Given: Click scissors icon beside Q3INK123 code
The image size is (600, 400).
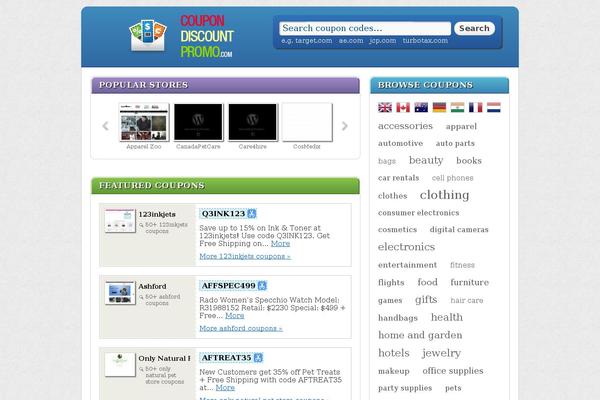Looking at the screenshot, I should (251, 214).
